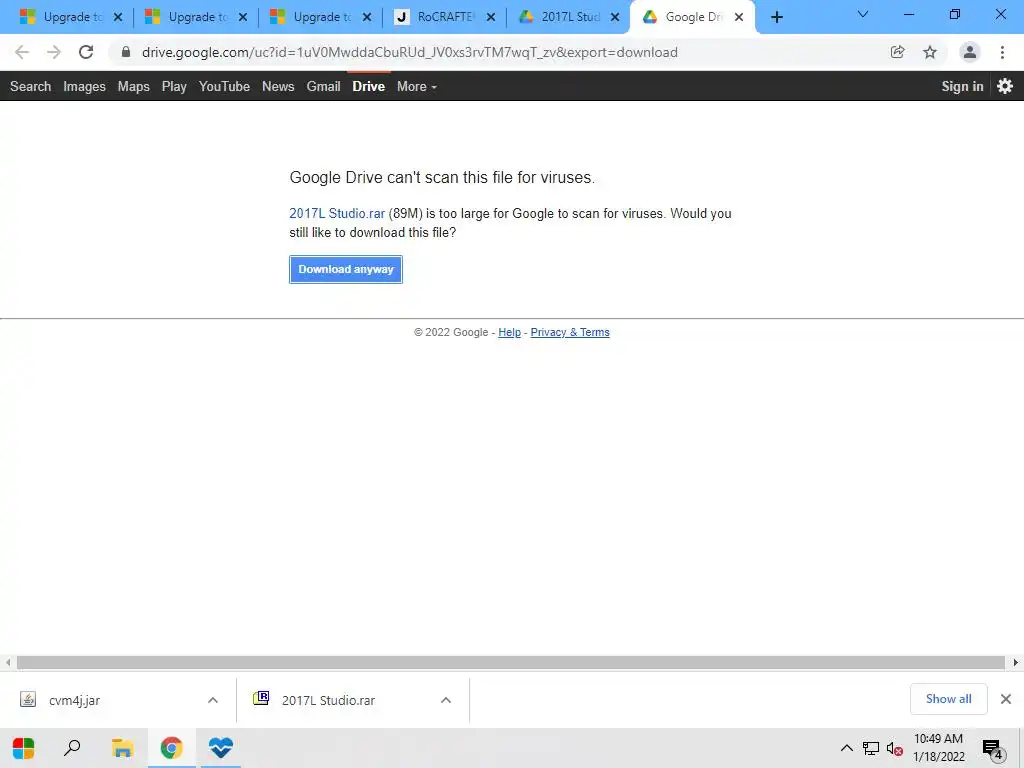Switch to the RoCRAFTE tab
This screenshot has height=768, width=1024.
click(x=445, y=17)
